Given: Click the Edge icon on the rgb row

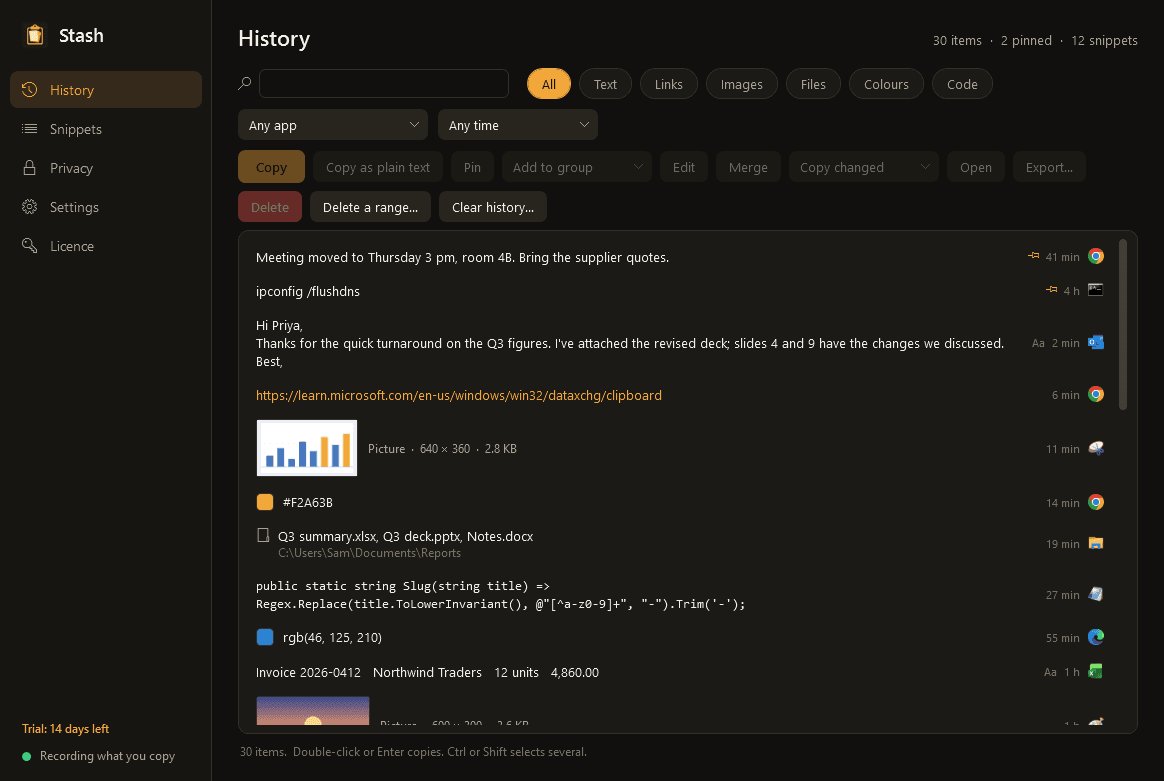Looking at the screenshot, I should tap(1096, 637).
